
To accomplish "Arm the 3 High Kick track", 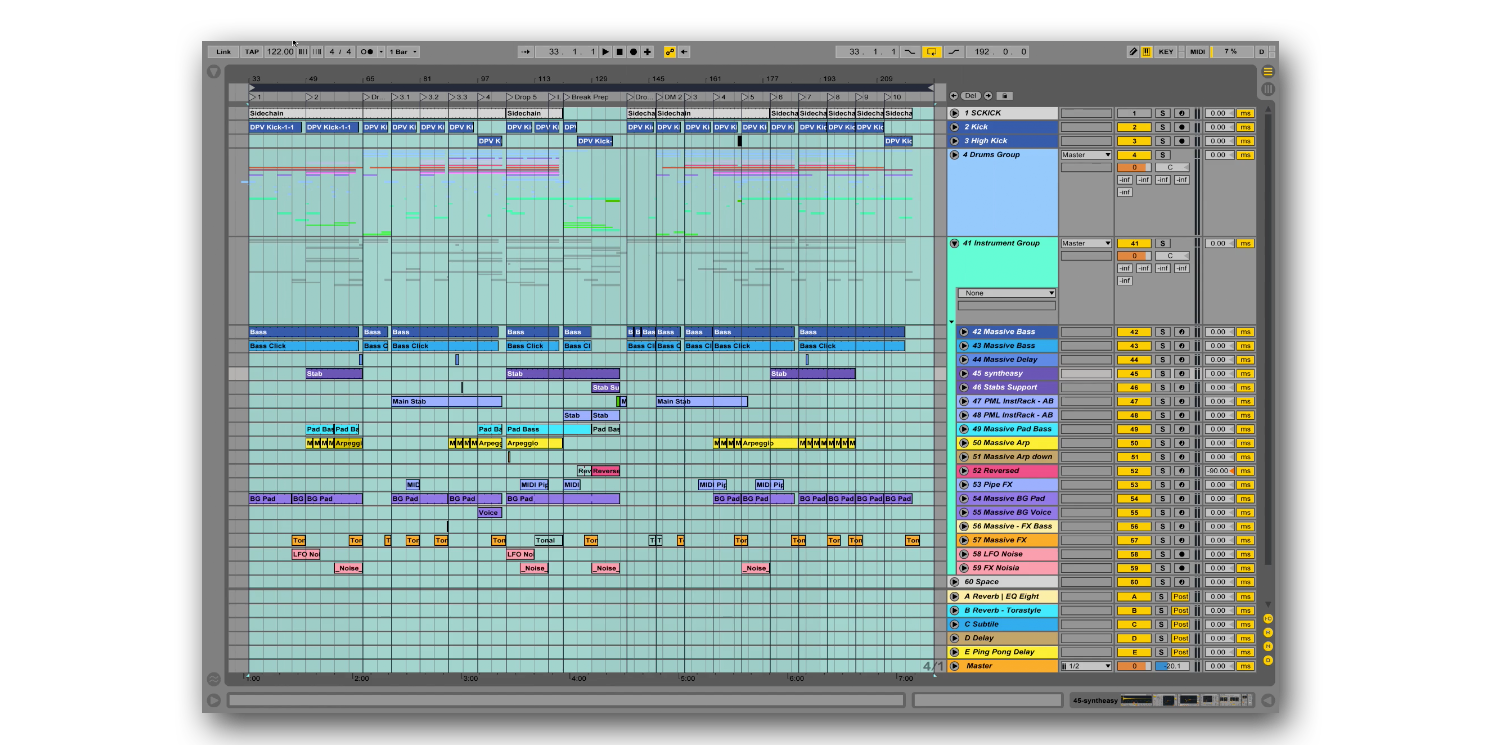I will [1181, 141].
